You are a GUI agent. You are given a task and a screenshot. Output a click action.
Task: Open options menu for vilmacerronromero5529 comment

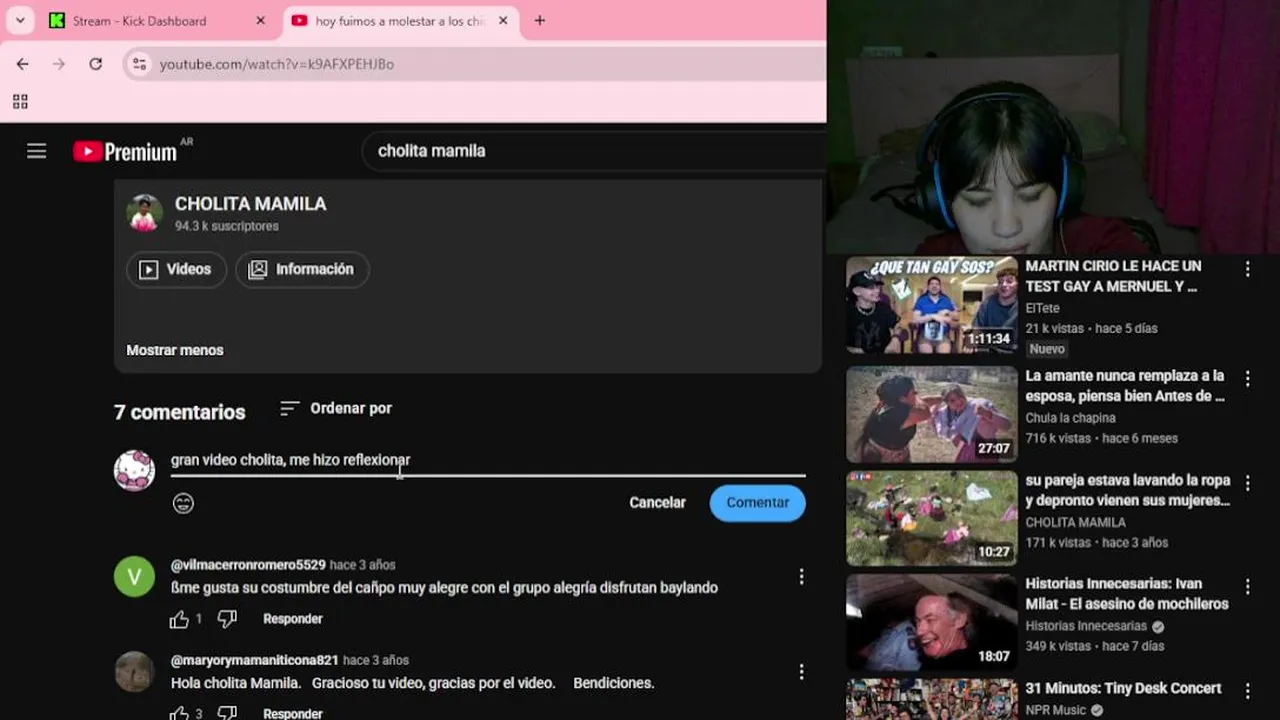[x=801, y=576]
